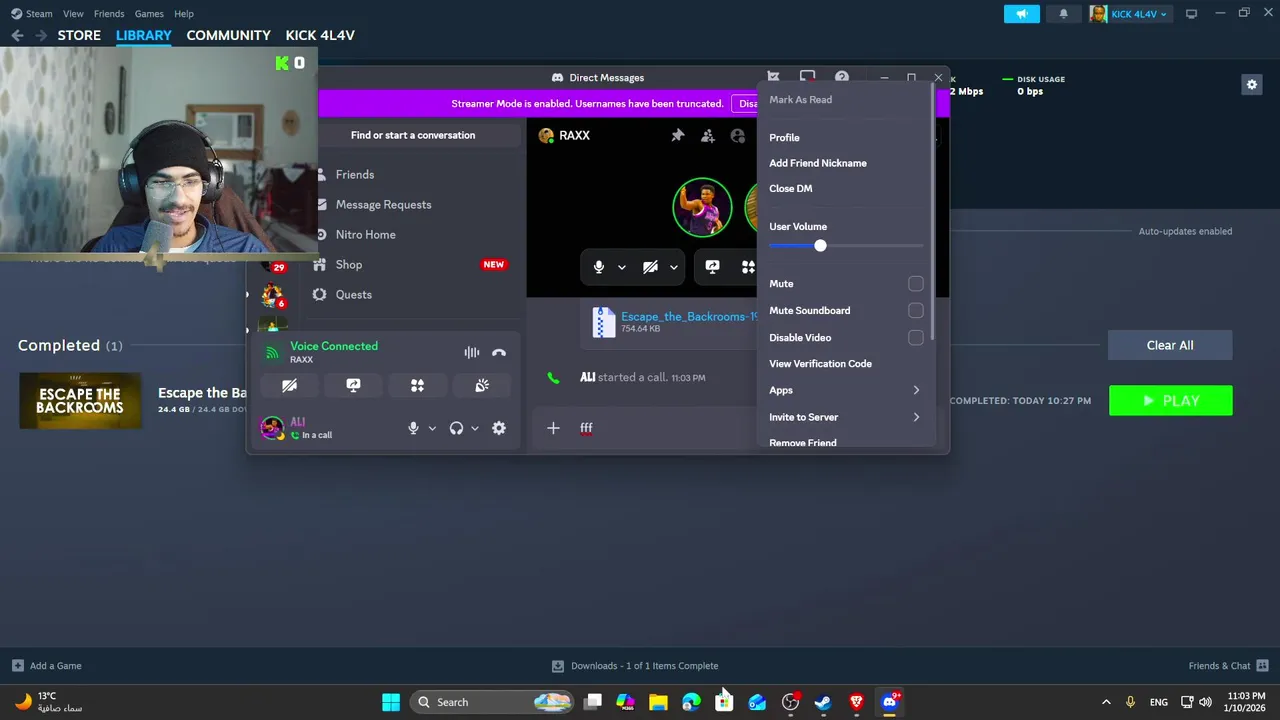Open activities button under Voice Connected

click(417, 385)
